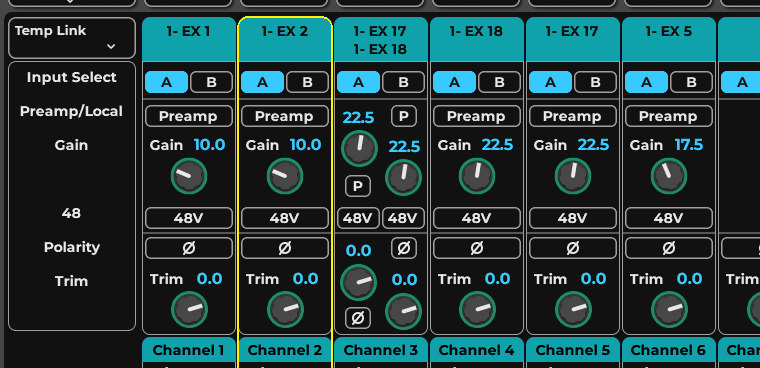Select the 1- EX 2 channel header
This screenshot has width=760, height=368.
point(285,39)
